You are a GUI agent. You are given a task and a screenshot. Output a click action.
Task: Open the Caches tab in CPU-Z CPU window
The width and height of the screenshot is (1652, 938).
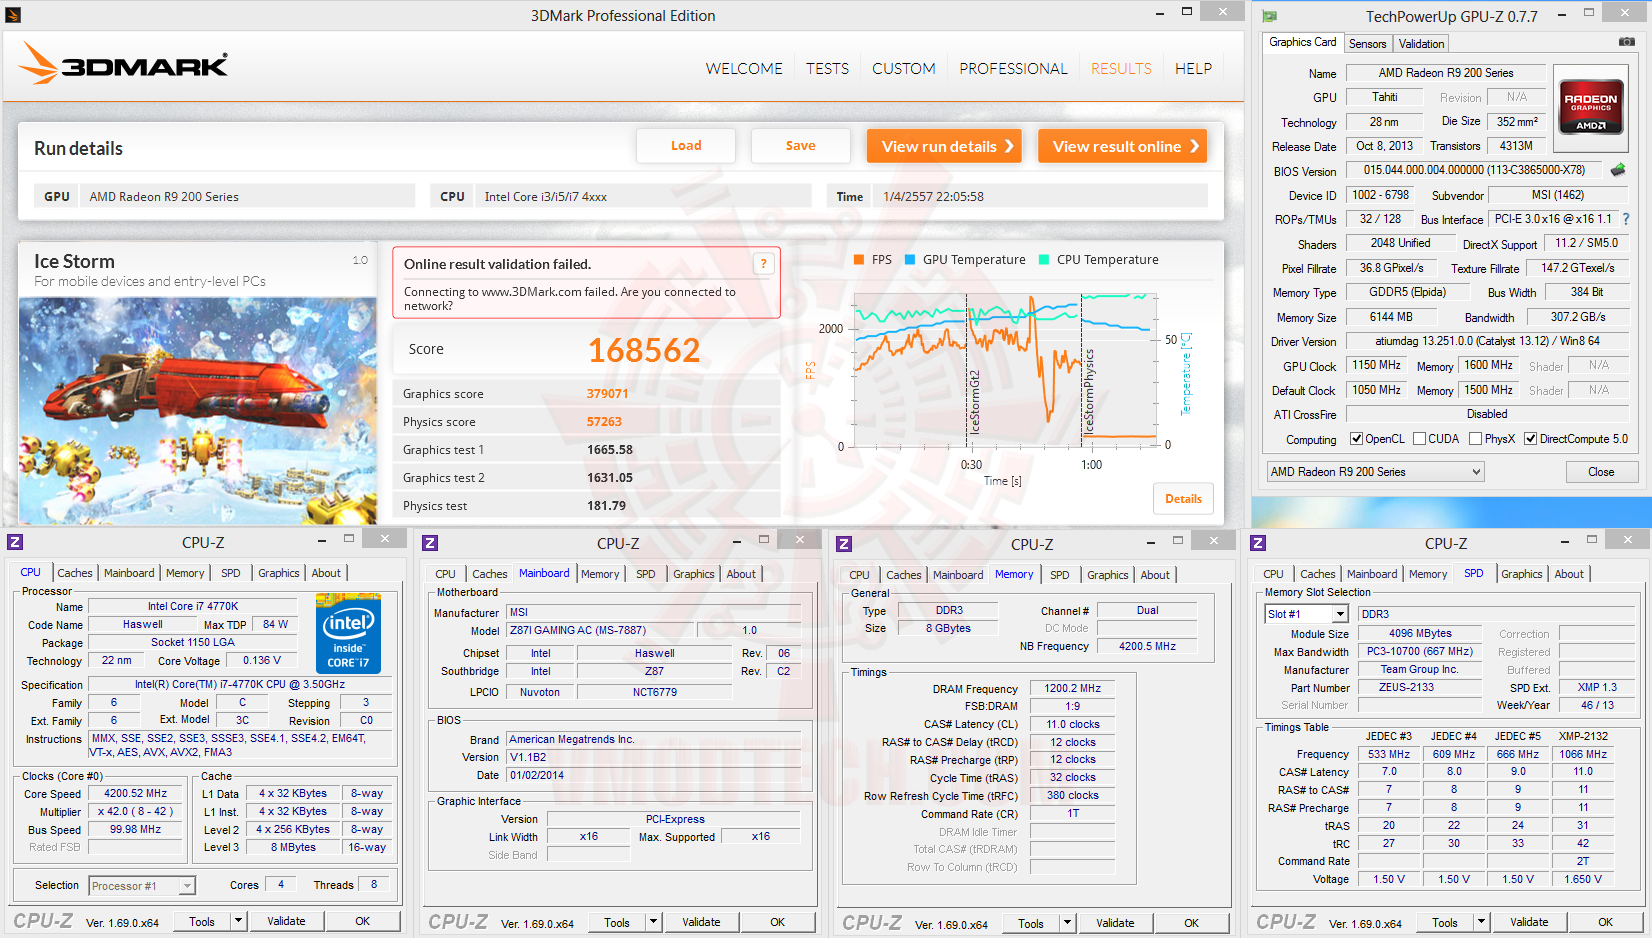tap(75, 573)
